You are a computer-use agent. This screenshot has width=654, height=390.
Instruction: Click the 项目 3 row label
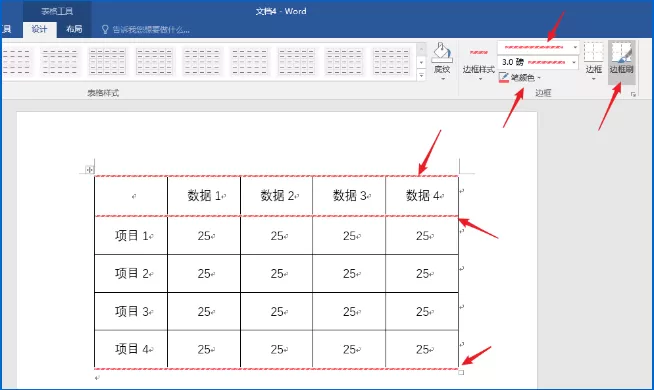tap(131, 312)
